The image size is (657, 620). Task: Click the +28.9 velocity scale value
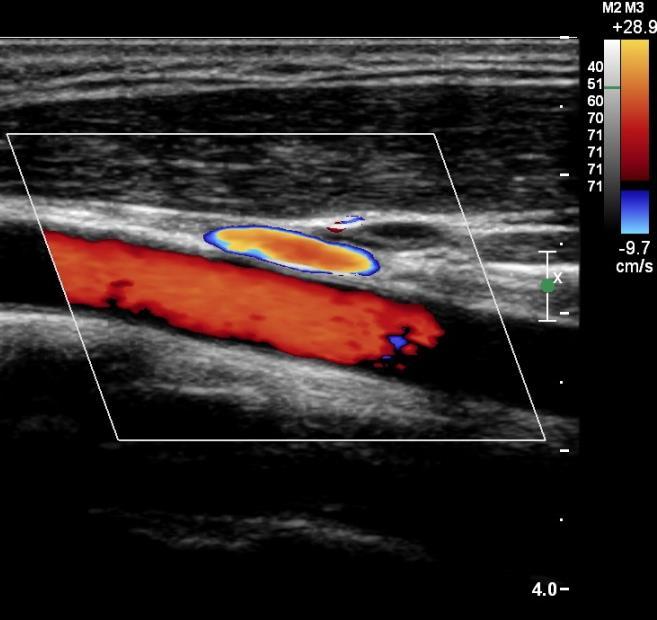pyautogui.click(x=634, y=27)
